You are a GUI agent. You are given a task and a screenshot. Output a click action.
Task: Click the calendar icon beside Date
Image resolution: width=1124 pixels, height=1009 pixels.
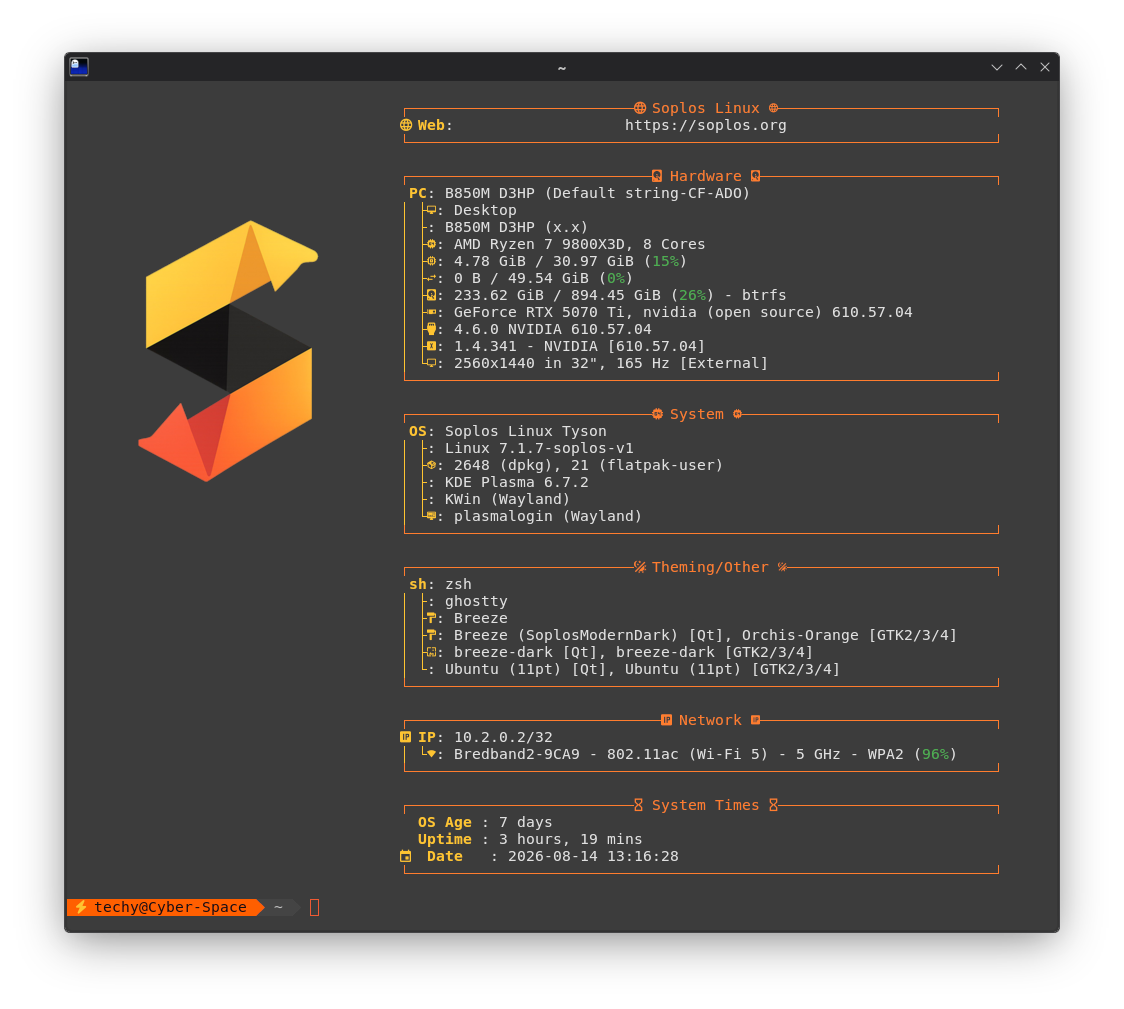[x=406, y=856]
